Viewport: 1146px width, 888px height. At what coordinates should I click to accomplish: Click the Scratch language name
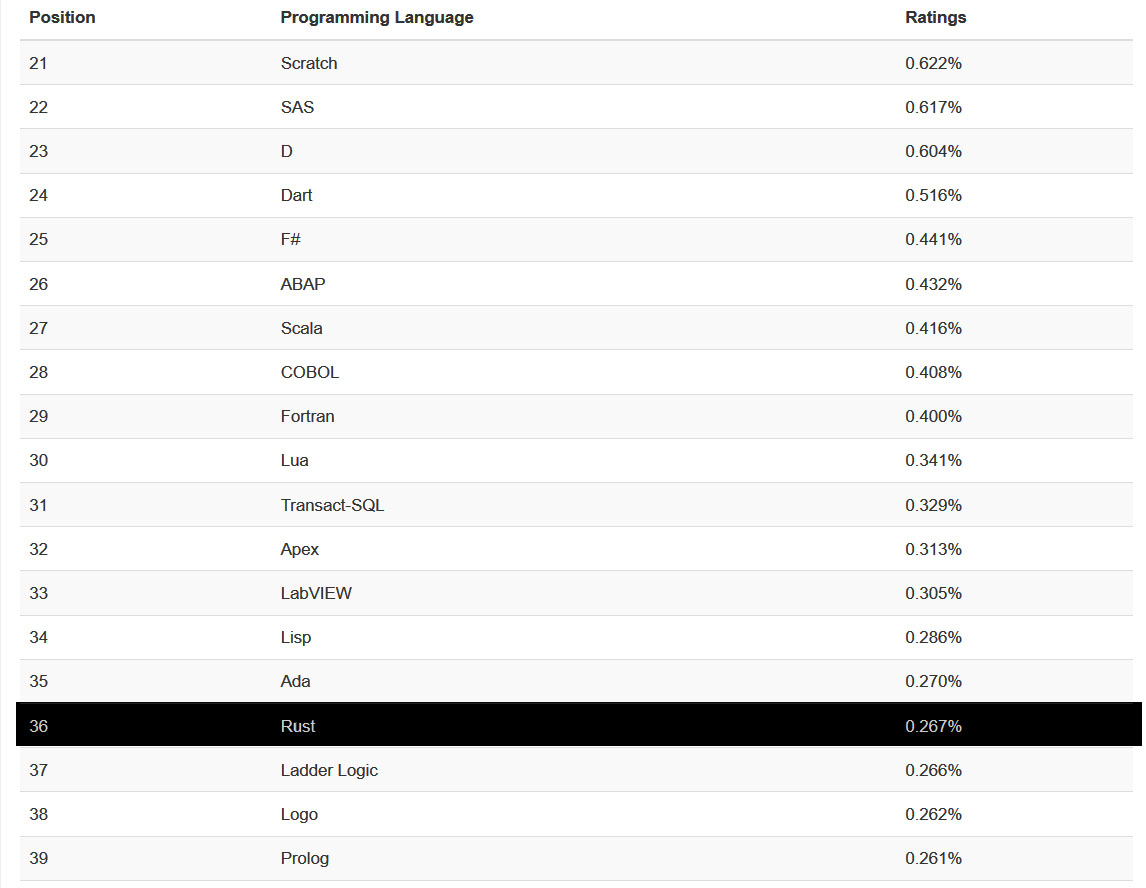(x=309, y=63)
